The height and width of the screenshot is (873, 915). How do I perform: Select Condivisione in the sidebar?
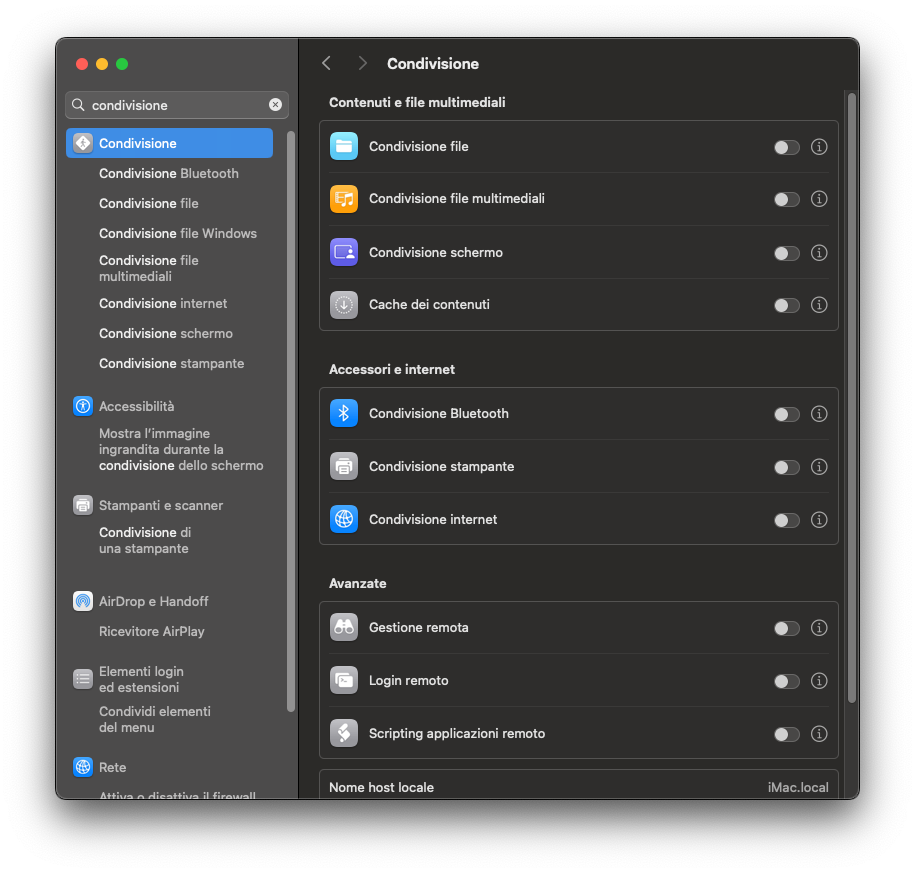coord(169,143)
